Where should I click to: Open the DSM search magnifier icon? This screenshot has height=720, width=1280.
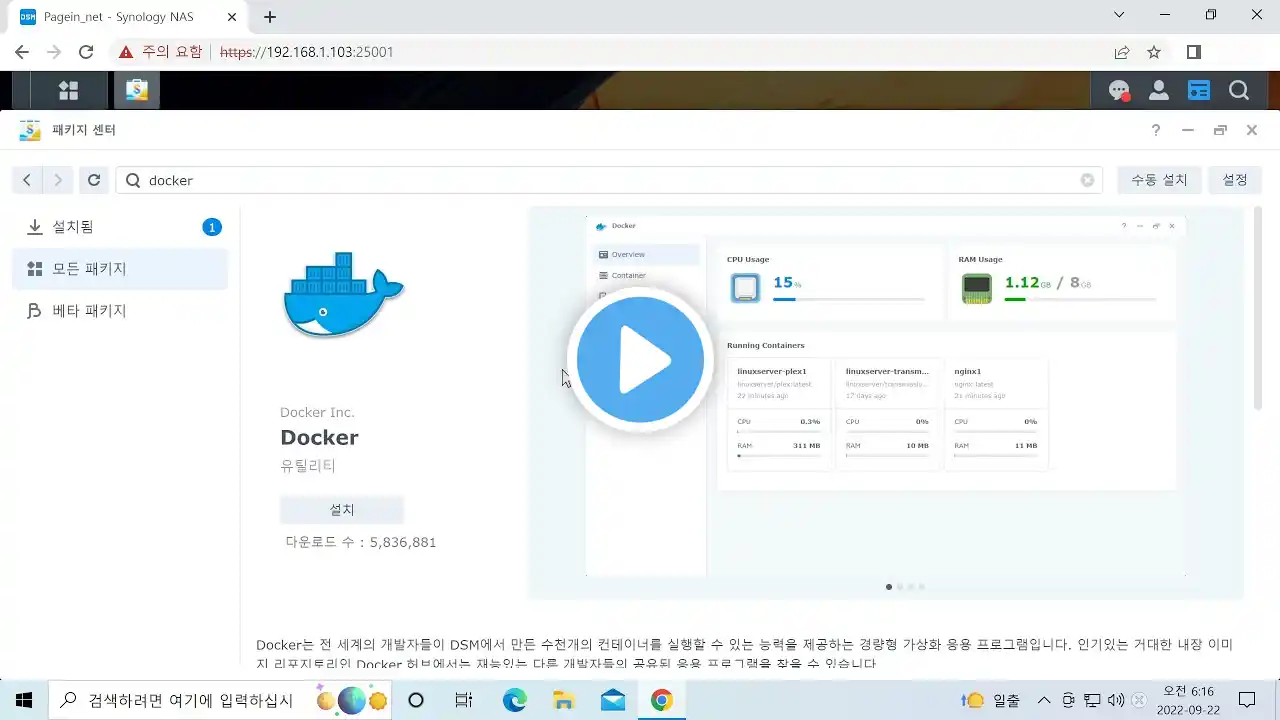[1239, 91]
